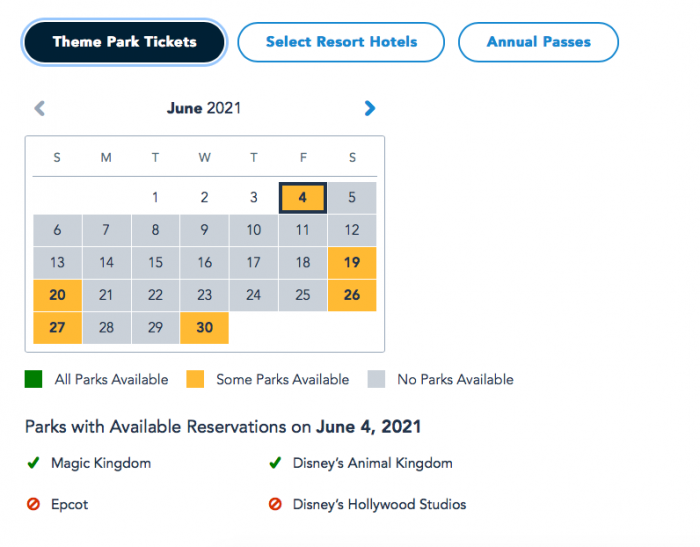The image size is (700, 547).
Task: Choose June 27 on the calendar
Action: [57, 328]
